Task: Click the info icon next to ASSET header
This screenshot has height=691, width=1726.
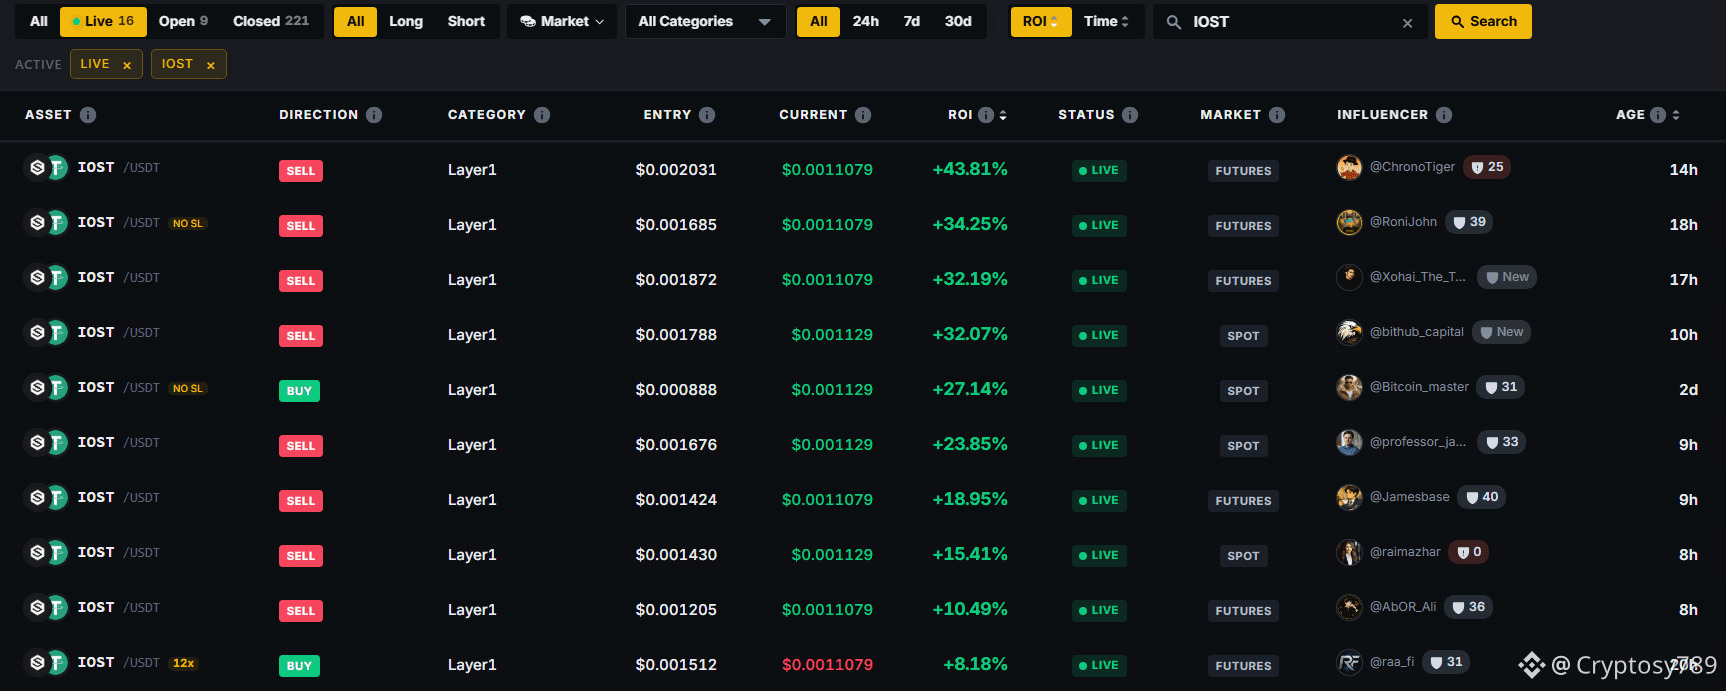Action: point(88,115)
